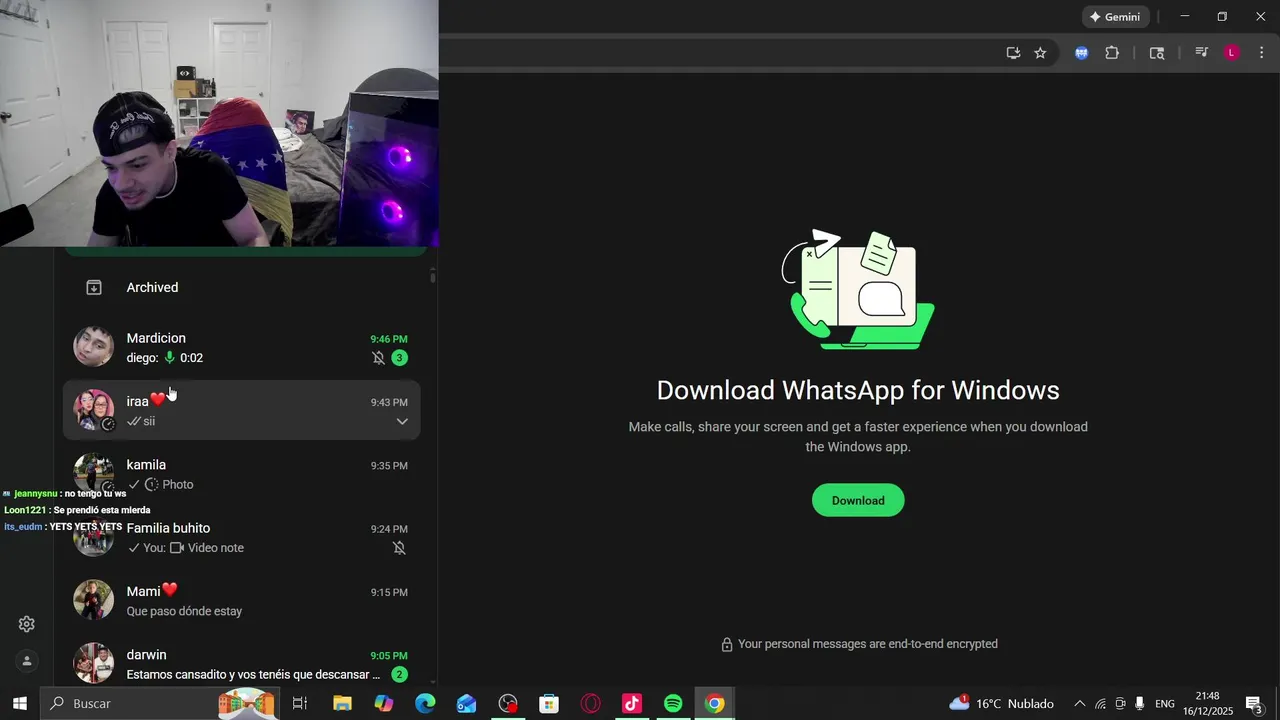
Task: Open the Mardicion chat
Action: click(x=241, y=347)
